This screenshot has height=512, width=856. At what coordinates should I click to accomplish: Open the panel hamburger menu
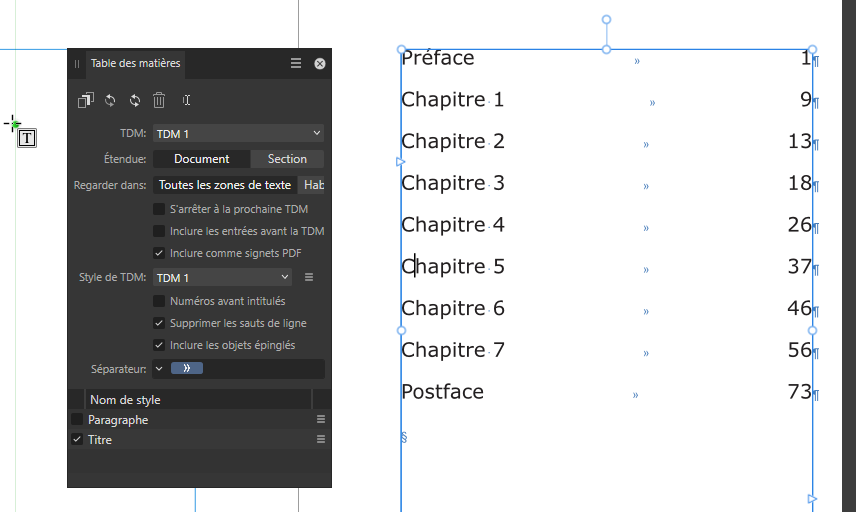[x=296, y=63]
